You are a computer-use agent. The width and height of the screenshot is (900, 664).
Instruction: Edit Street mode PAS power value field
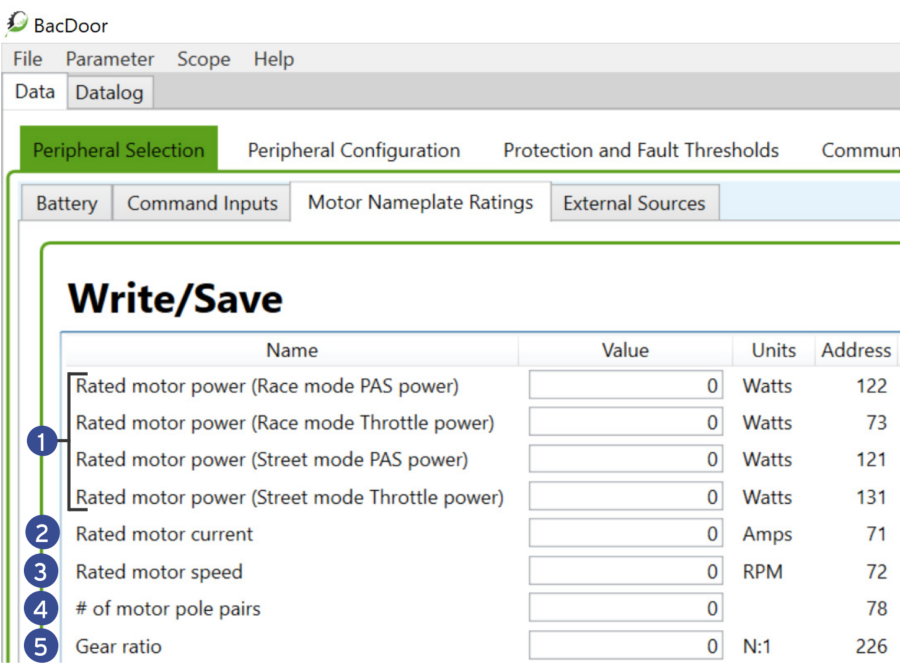click(x=626, y=459)
